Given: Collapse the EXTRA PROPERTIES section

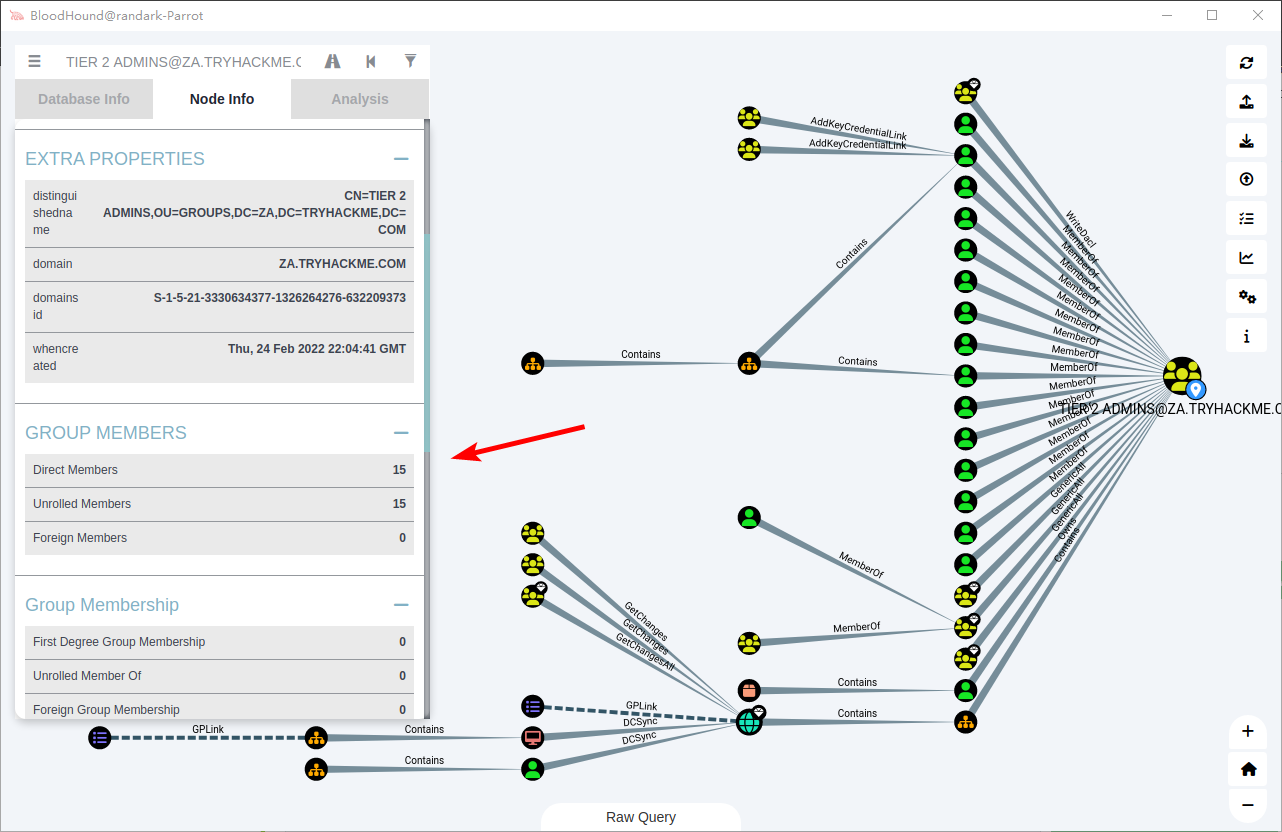Looking at the screenshot, I should [401, 159].
